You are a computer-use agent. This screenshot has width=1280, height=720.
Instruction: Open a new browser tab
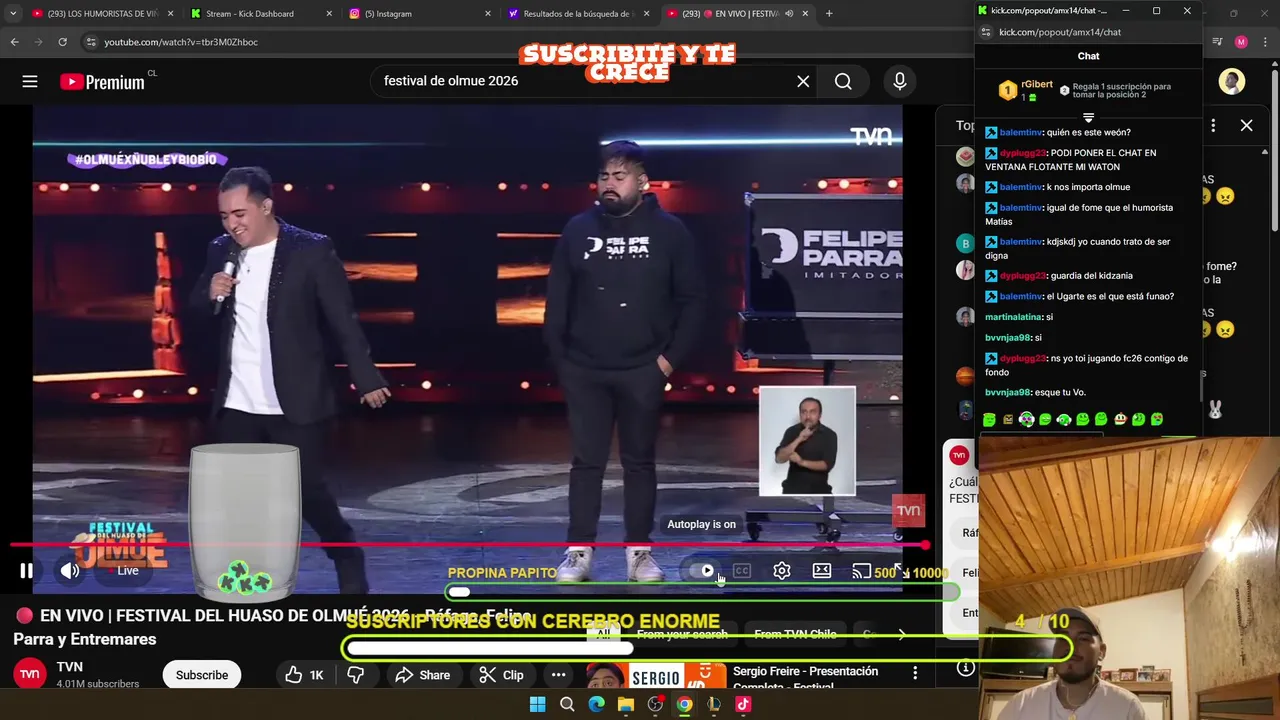tap(829, 14)
